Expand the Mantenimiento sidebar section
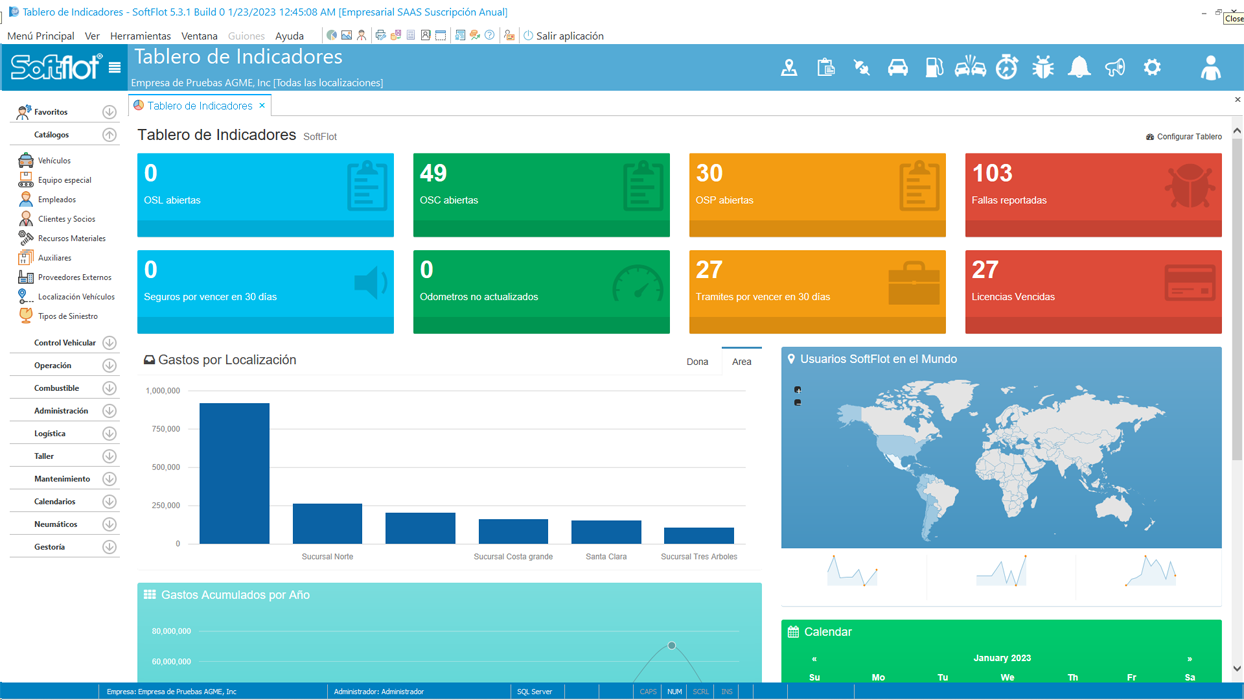The width and height of the screenshot is (1244, 700). pyautogui.click(x=109, y=479)
